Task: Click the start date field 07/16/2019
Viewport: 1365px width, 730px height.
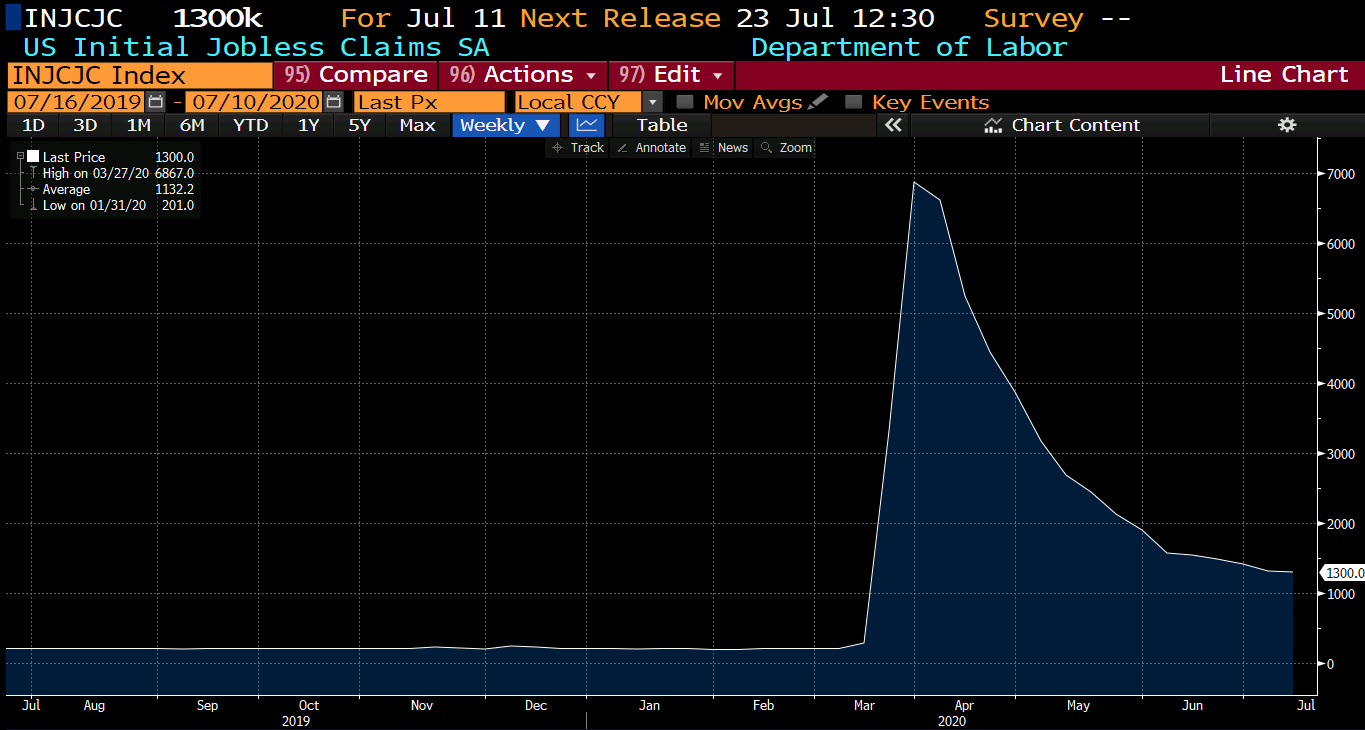Action: [75, 102]
